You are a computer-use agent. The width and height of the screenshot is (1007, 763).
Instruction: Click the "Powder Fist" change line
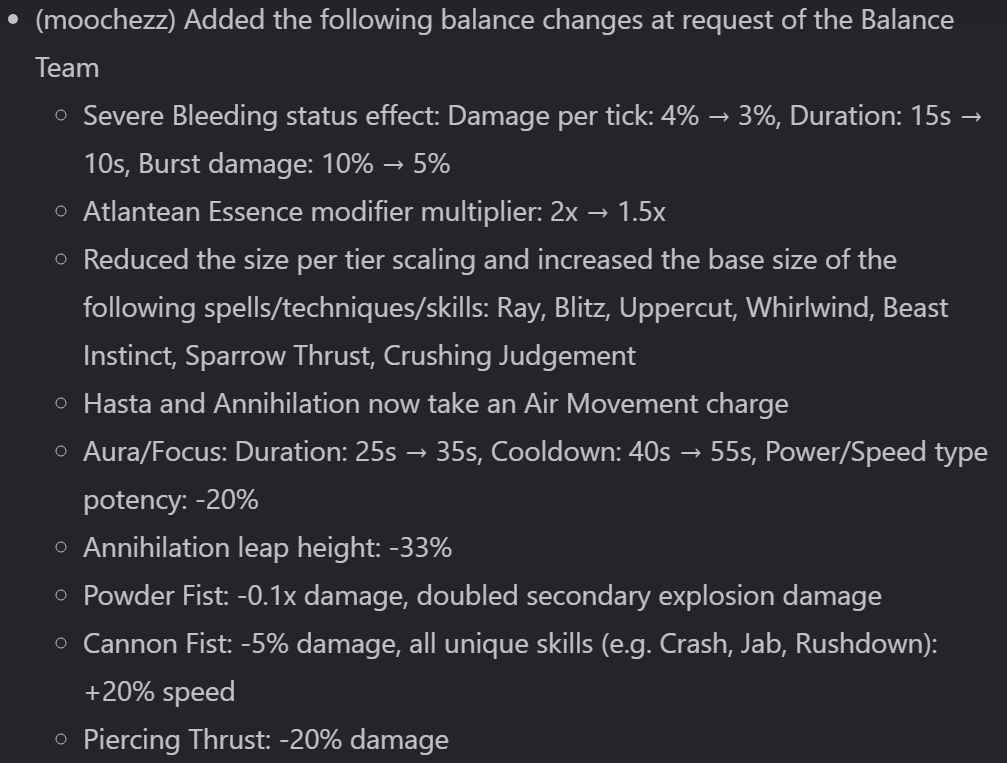click(482, 596)
